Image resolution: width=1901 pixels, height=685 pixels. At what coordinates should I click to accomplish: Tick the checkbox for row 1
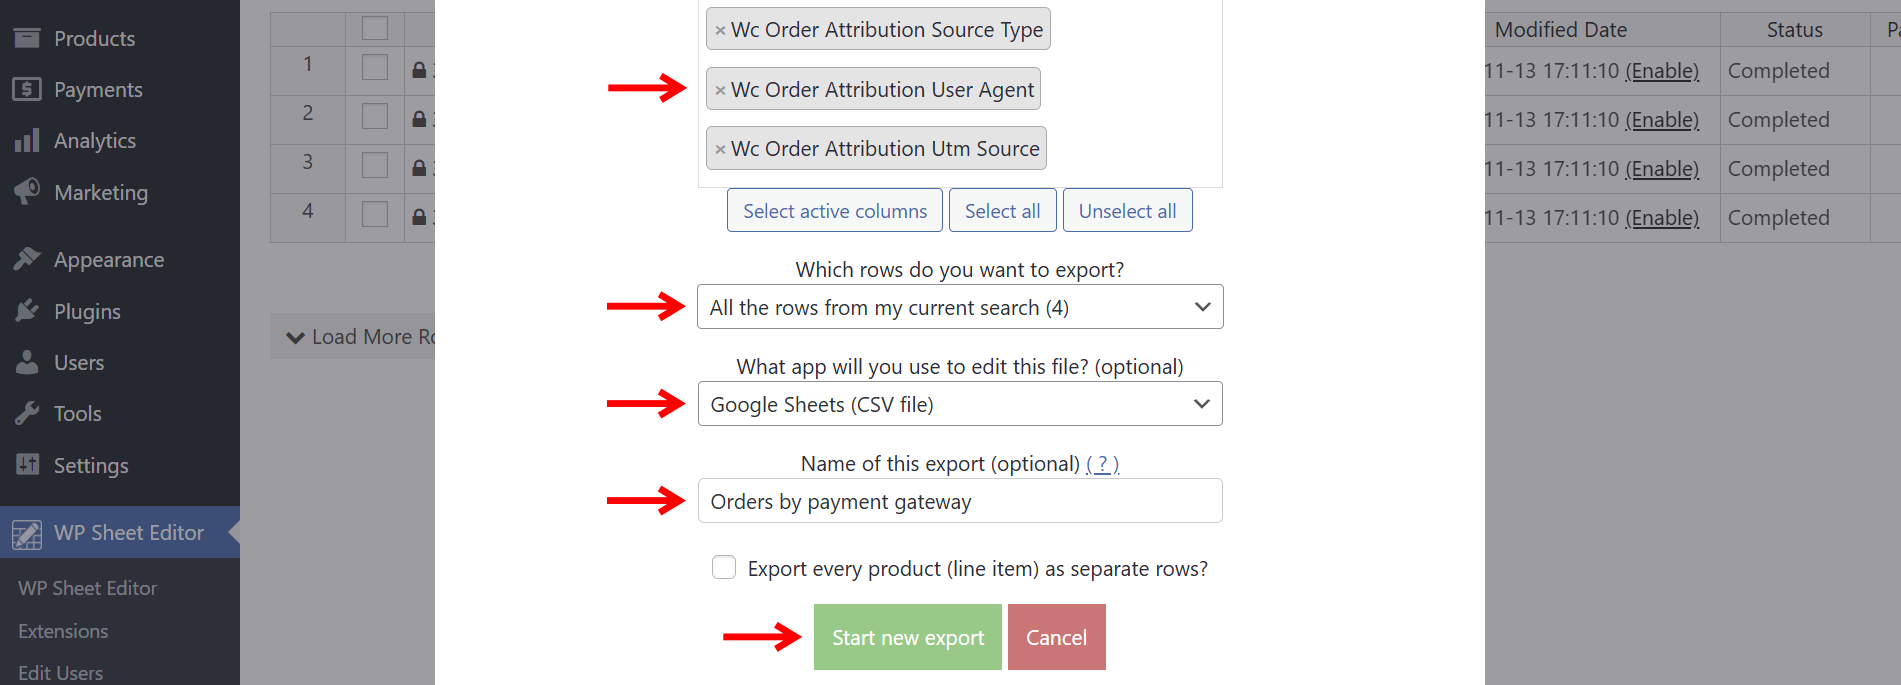(x=375, y=67)
